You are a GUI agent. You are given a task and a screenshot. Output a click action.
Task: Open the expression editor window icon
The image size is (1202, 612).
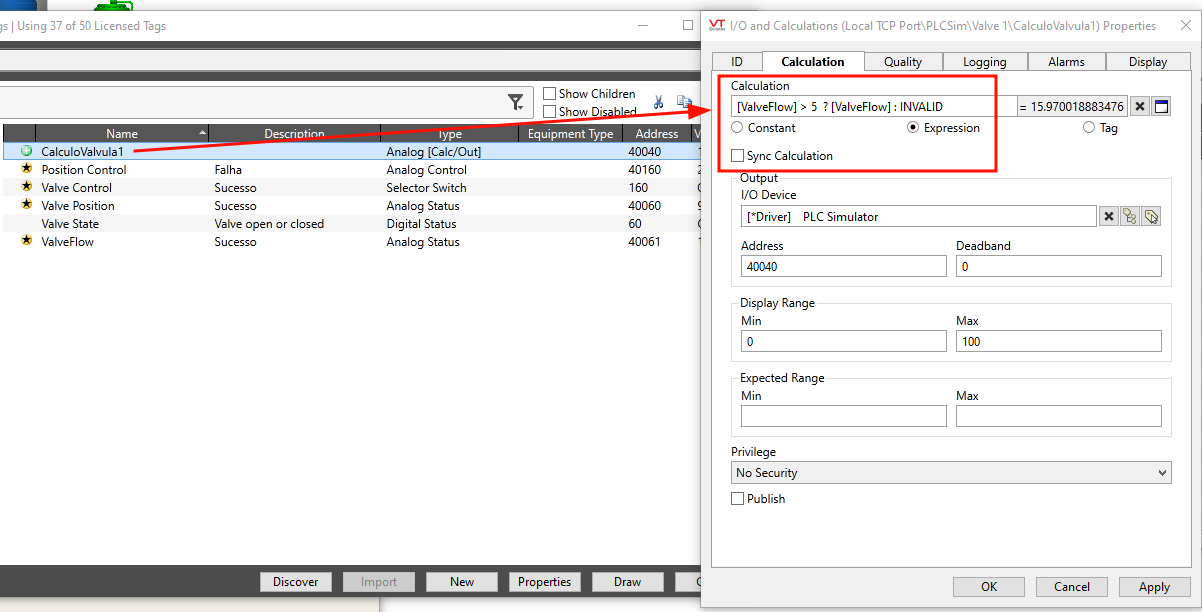point(1161,106)
